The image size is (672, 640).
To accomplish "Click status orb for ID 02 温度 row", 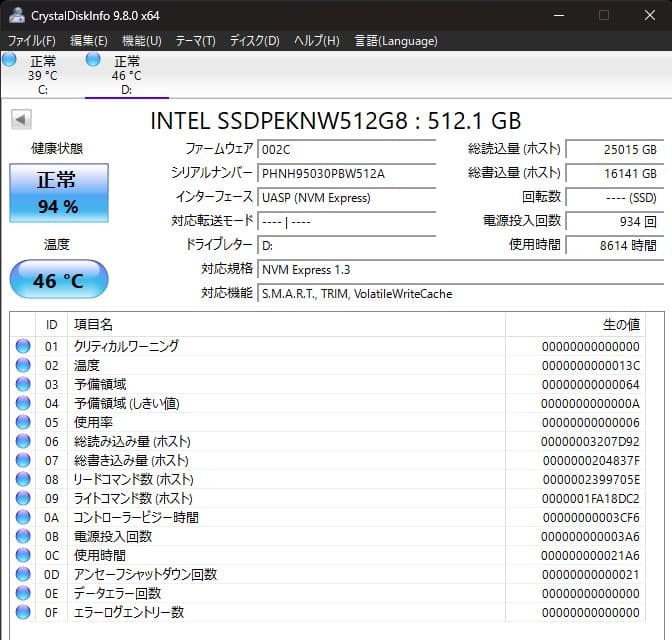I will tap(23, 365).
